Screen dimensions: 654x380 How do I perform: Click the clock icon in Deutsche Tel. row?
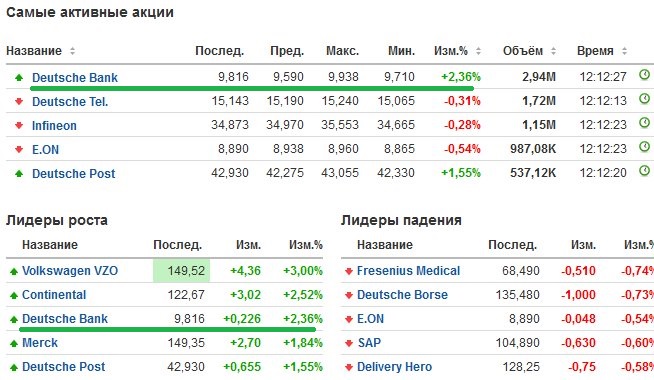(644, 99)
